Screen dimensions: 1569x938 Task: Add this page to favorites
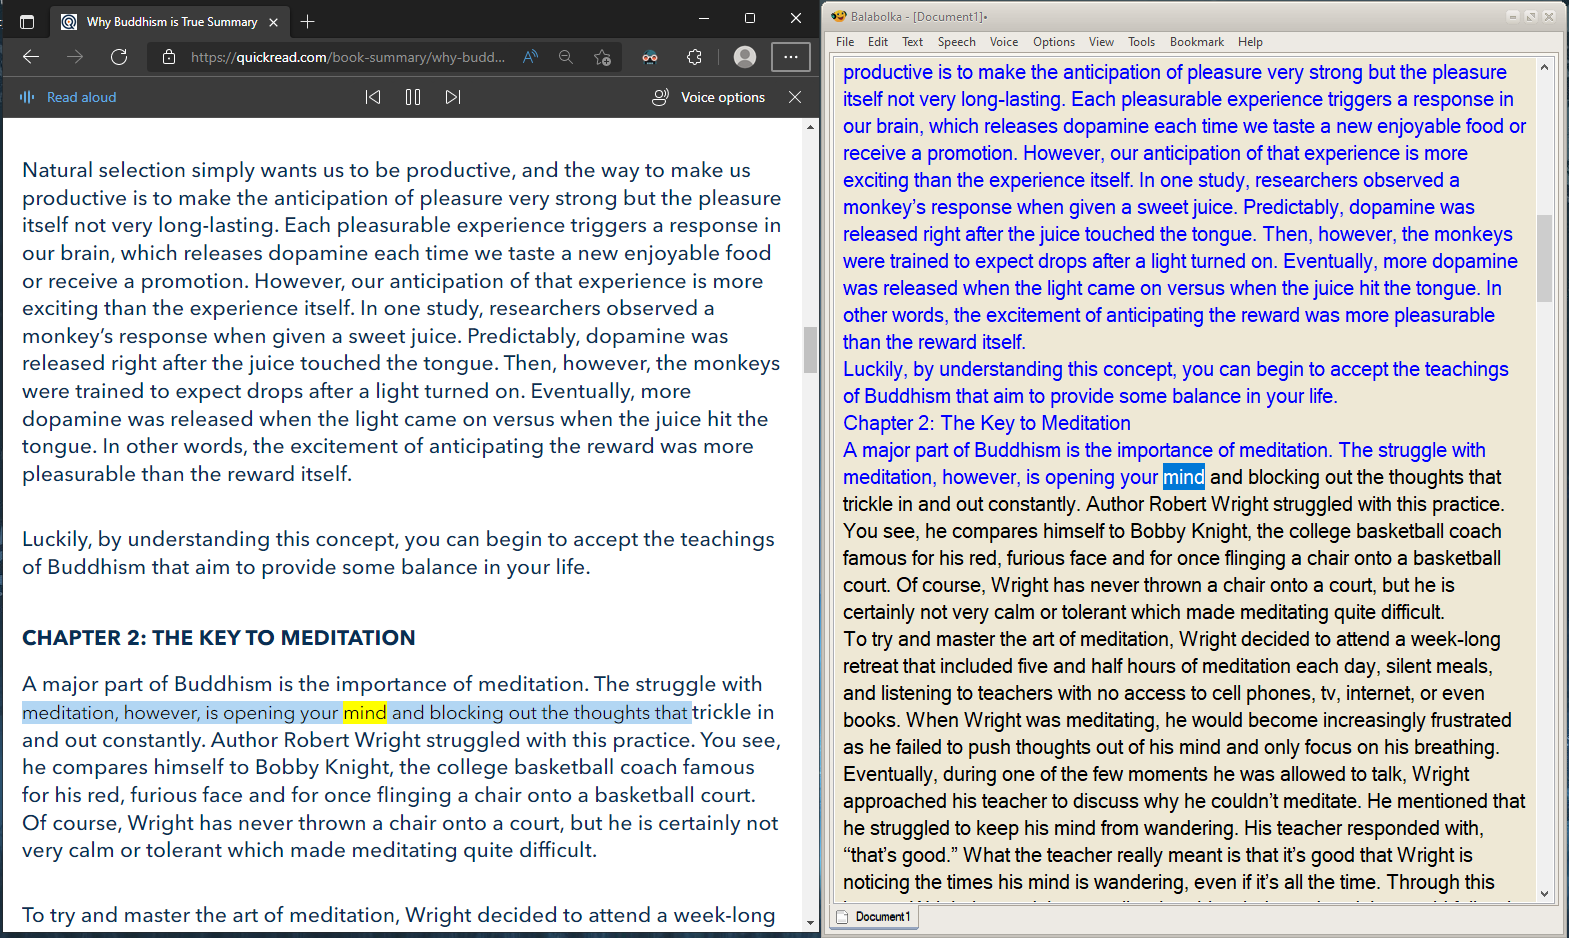602,57
